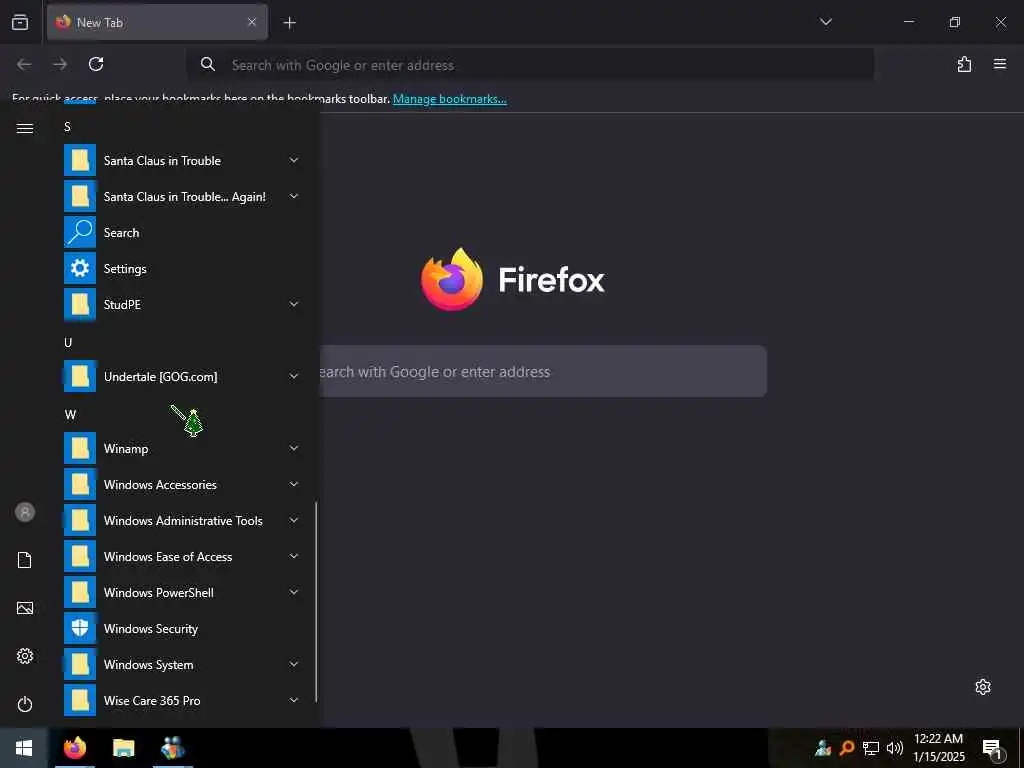Click the Windows System label
1024x768 pixels.
148,664
